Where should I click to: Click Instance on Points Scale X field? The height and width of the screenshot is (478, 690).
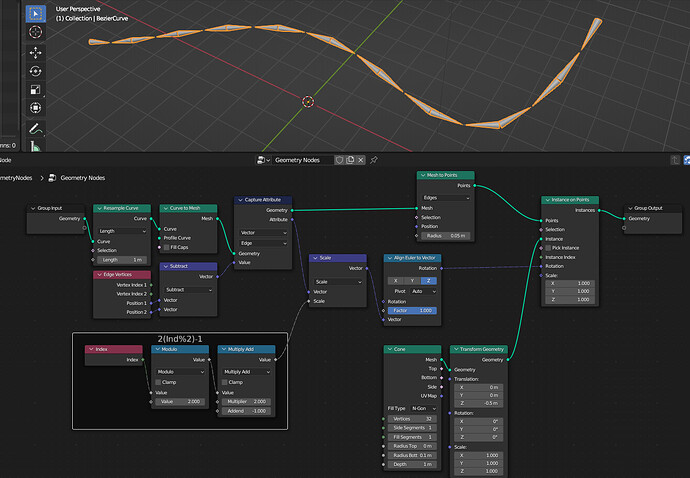click(570, 283)
